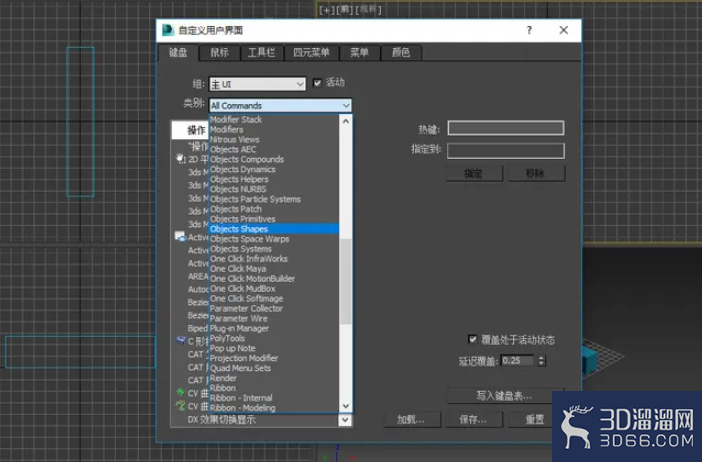The width and height of the screenshot is (702, 462).
Task: Toggle the 活动 checkbox
Action: [317, 83]
